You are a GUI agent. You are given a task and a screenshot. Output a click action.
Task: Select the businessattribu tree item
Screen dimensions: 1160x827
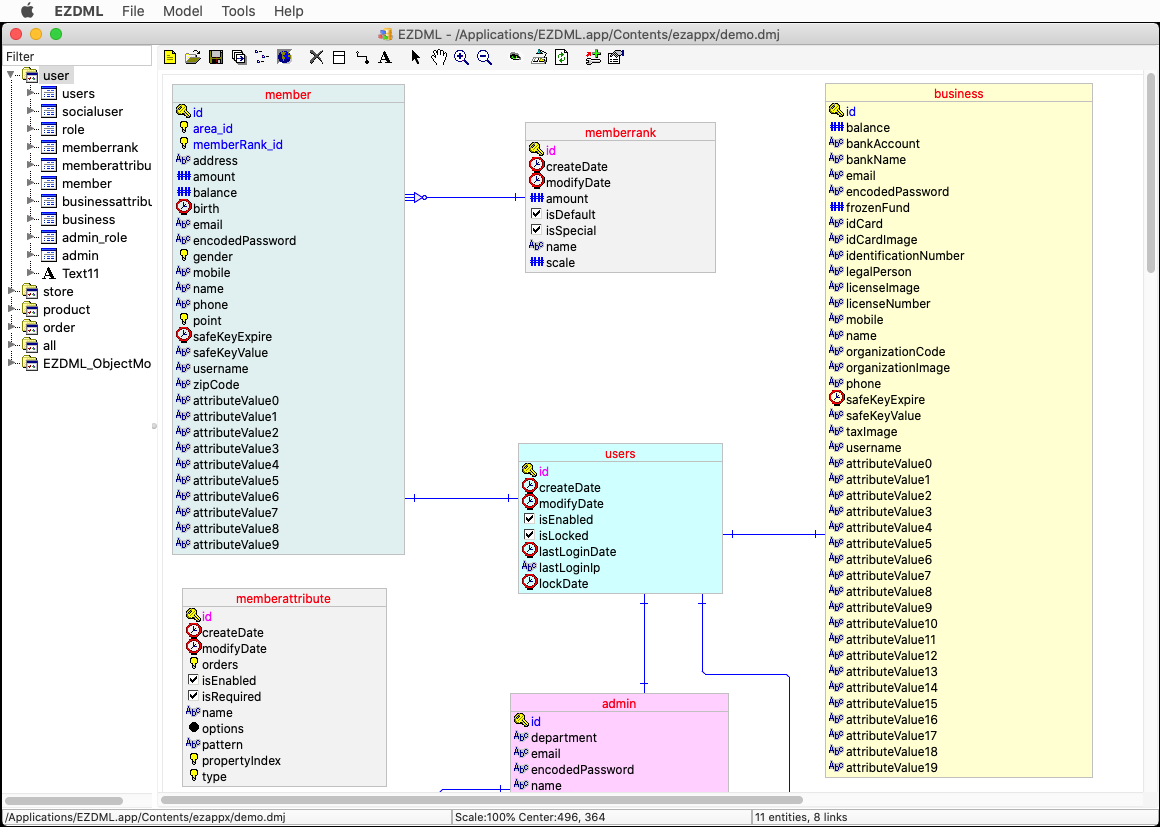click(107, 201)
